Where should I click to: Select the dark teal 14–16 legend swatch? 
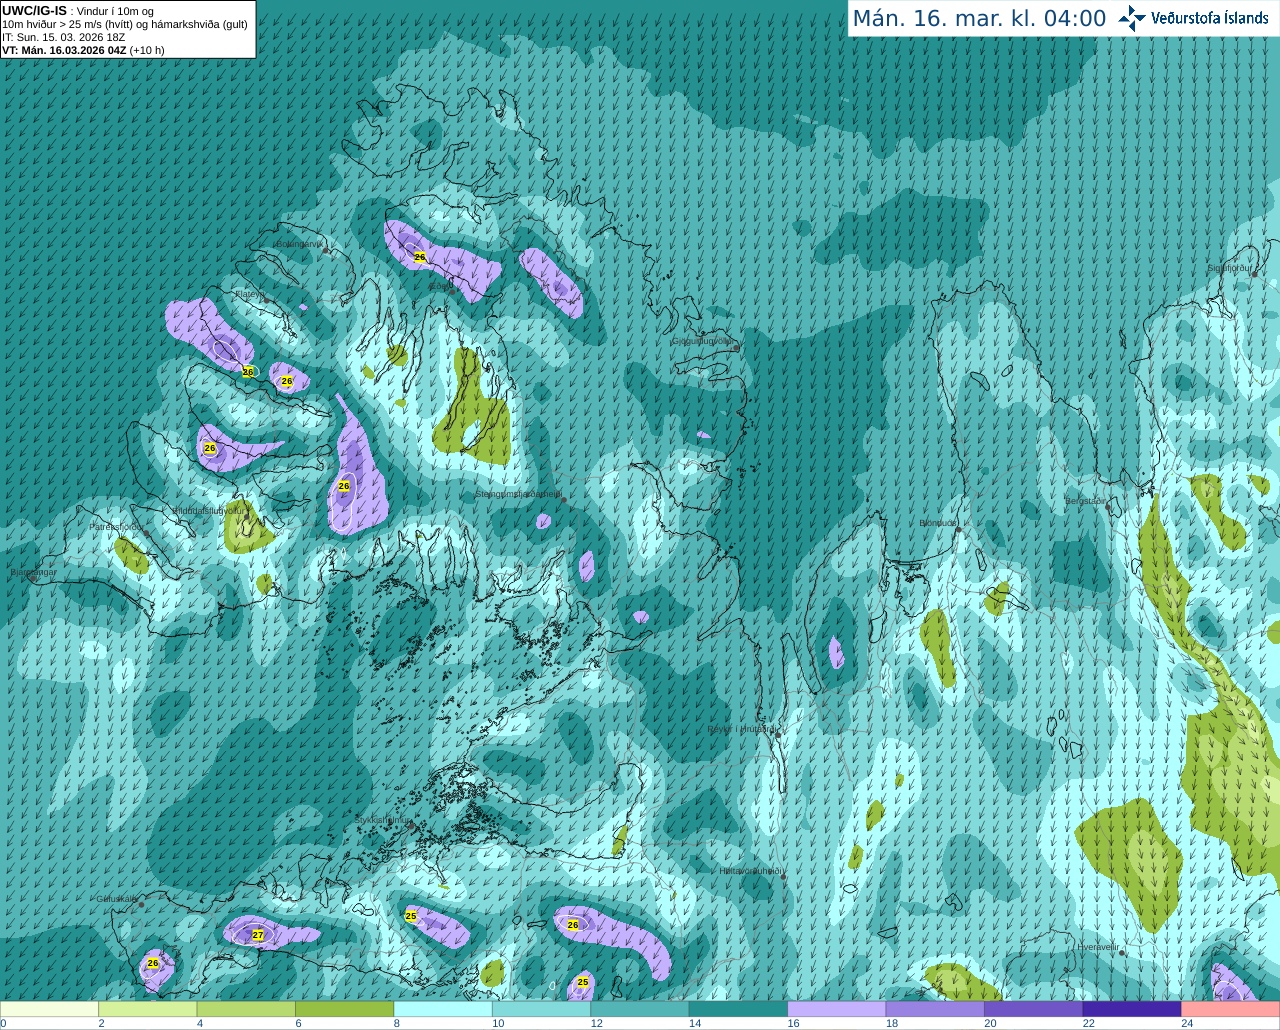click(x=738, y=1009)
